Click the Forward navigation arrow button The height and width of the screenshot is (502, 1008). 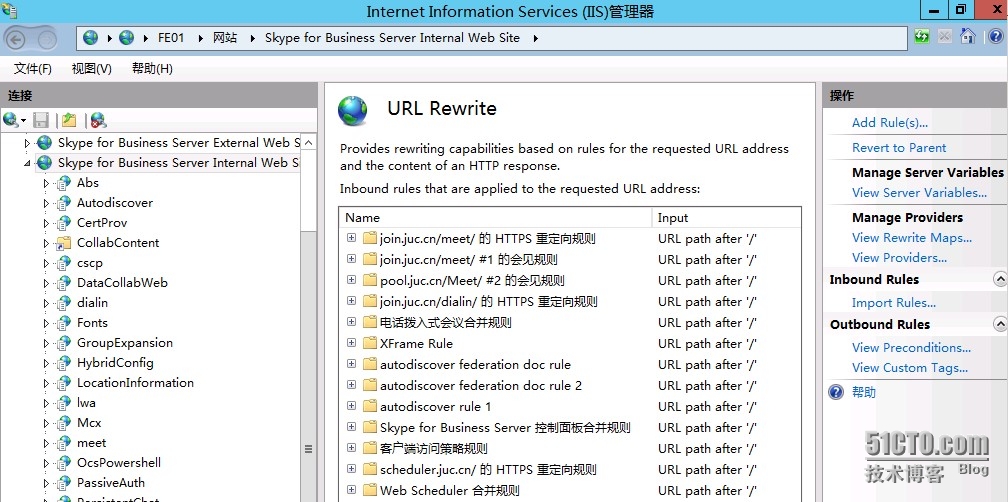tap(47, 39)
